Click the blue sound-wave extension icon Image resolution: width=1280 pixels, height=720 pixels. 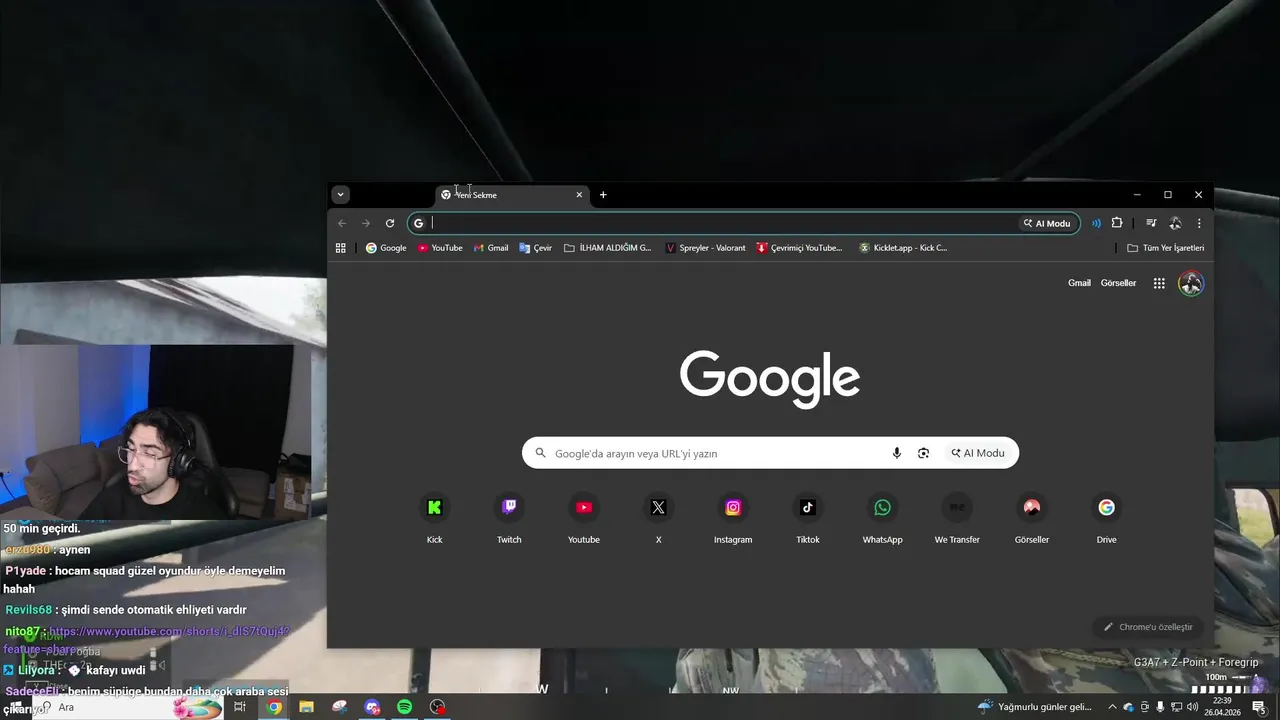point(1096,223)
